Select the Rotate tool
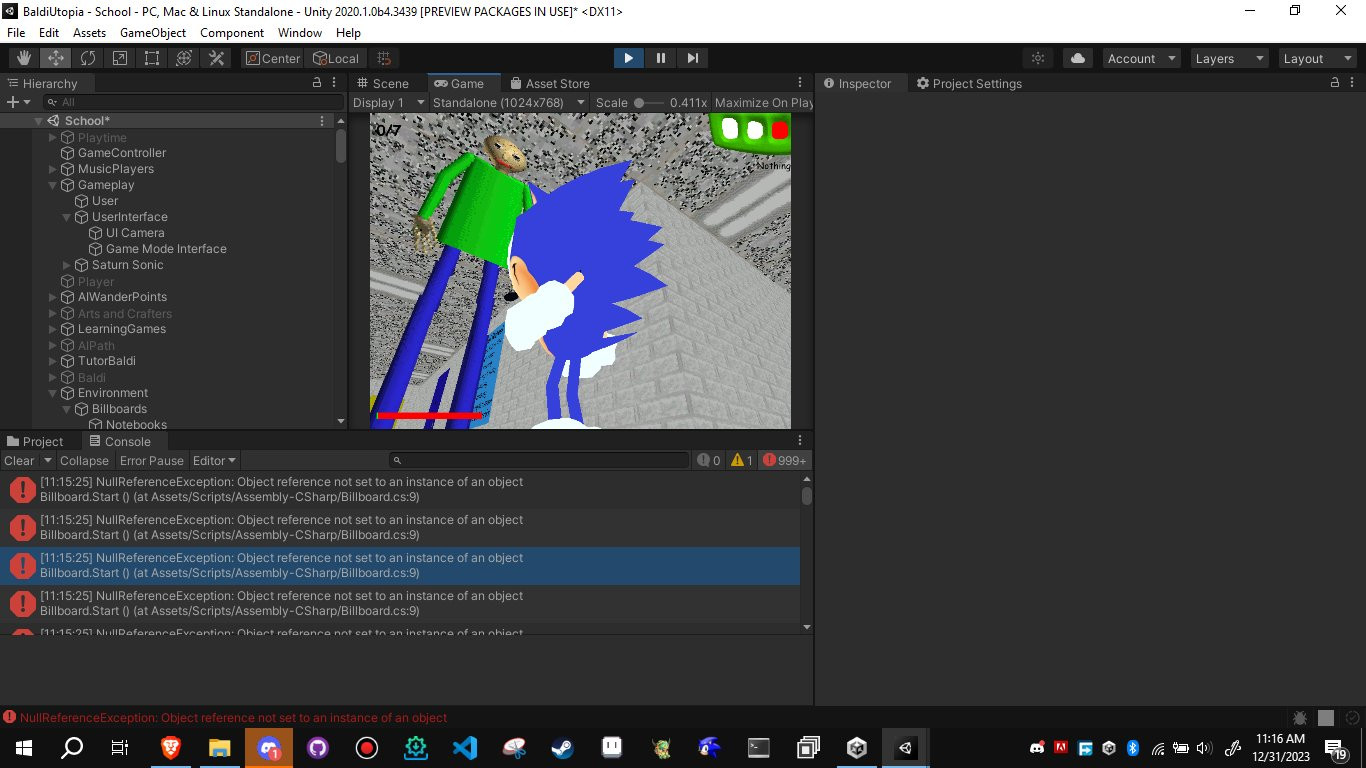1366x768 pixels. [88, 58]
